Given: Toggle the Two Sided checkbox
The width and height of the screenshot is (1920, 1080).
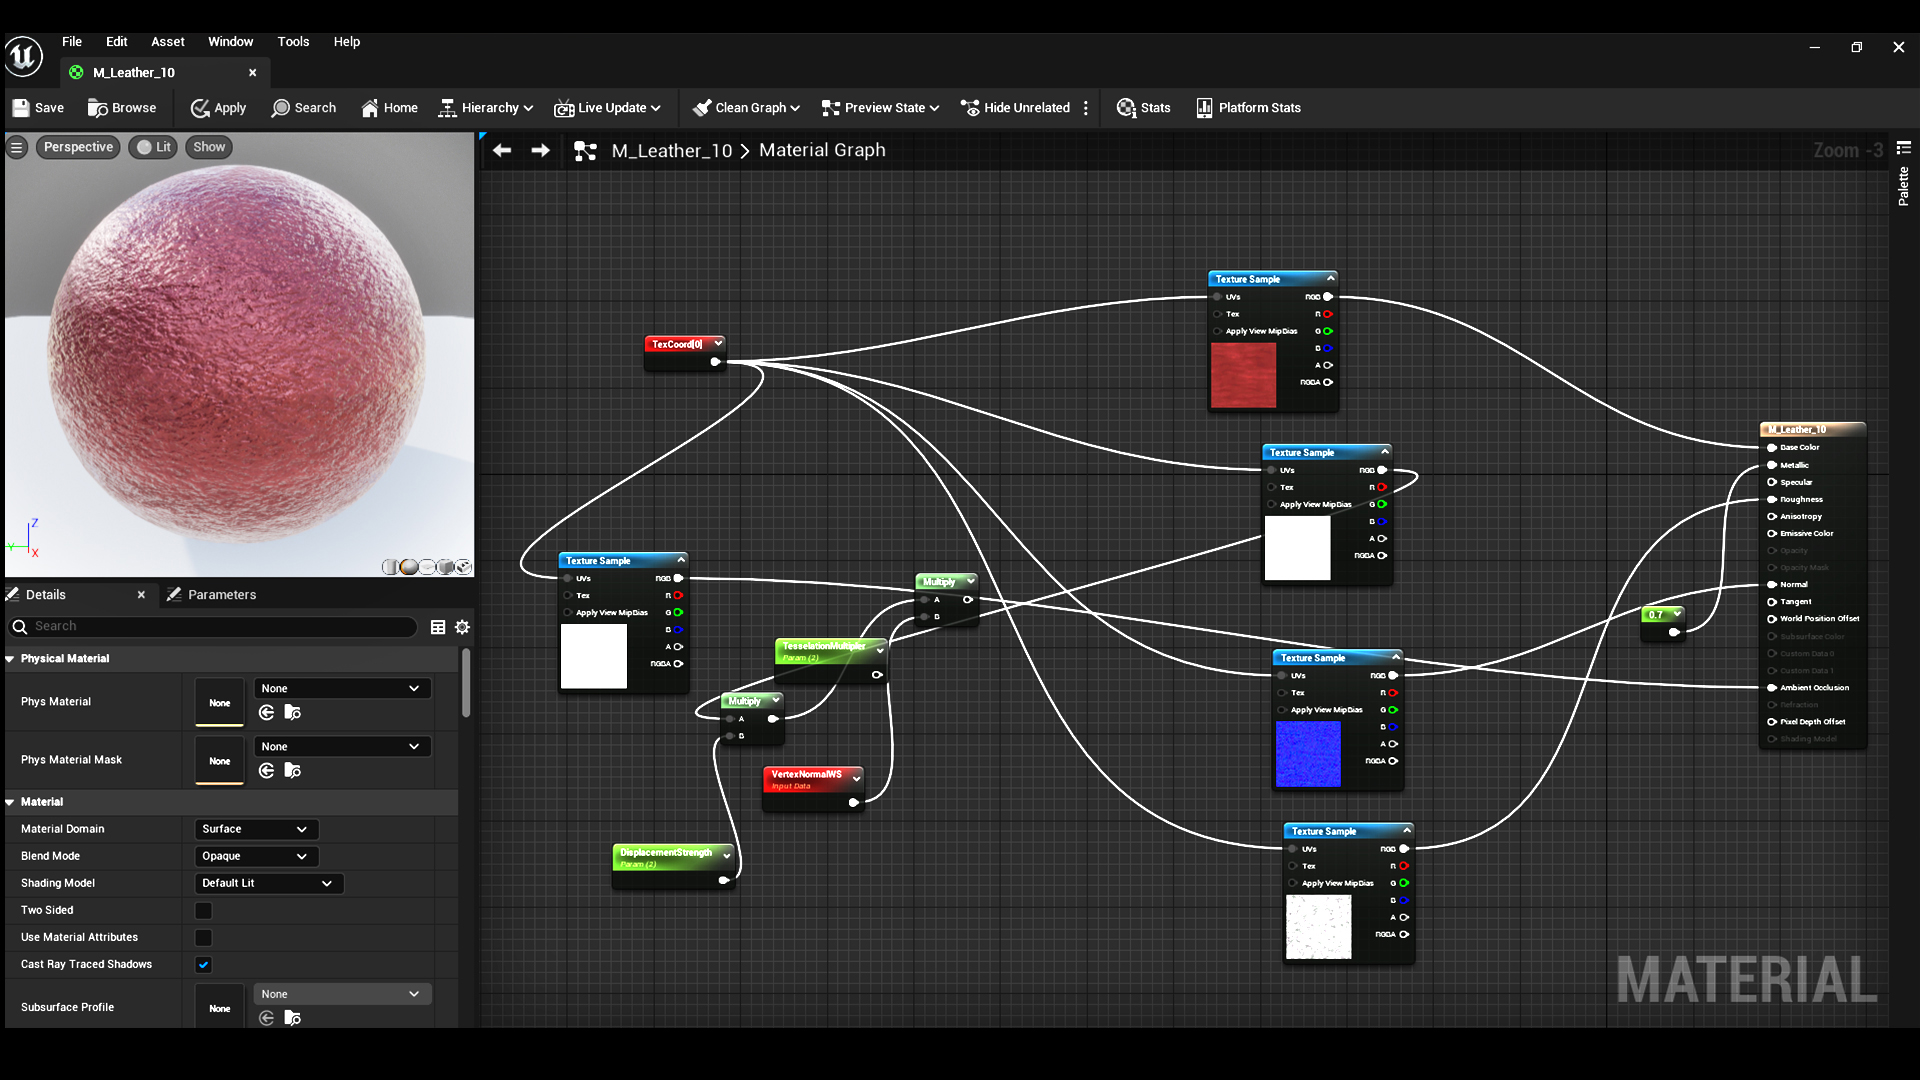Looking at the screenshot, I should (x=204, y=911).
